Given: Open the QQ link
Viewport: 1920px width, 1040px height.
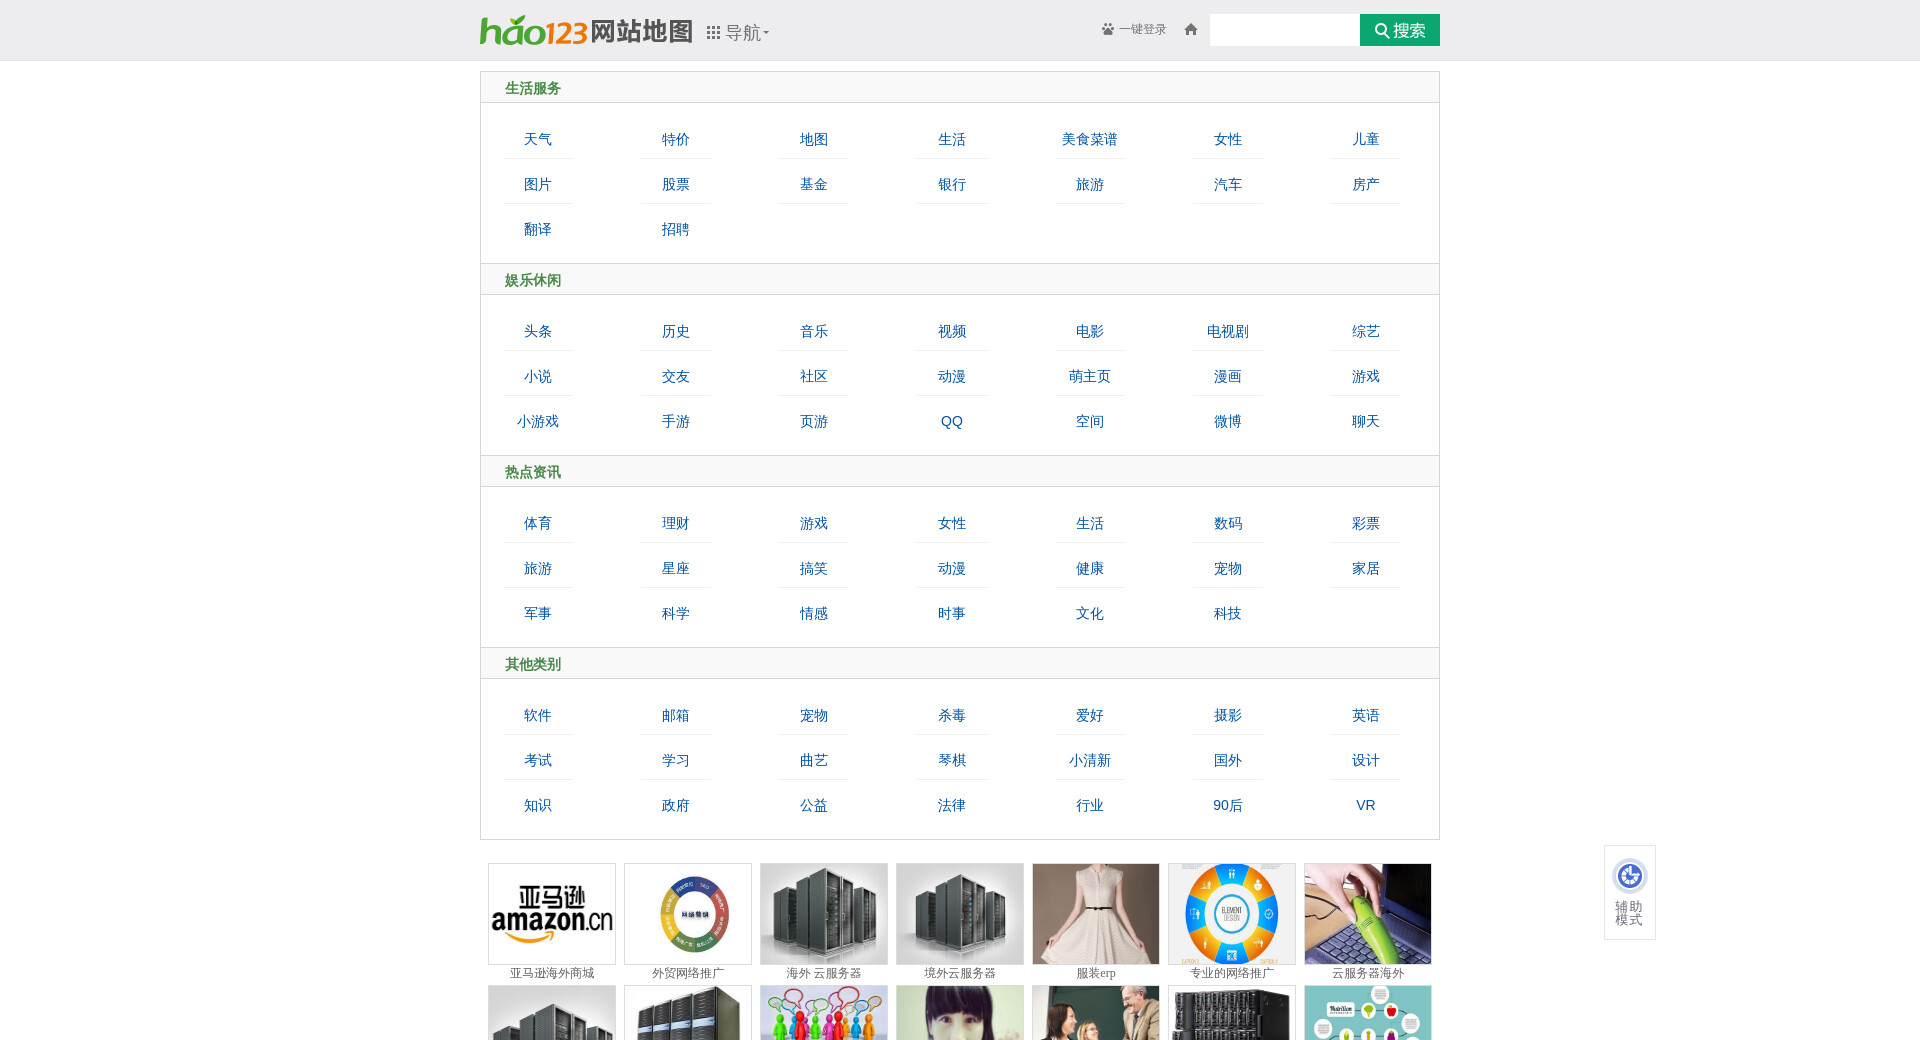Looking at the screenshot, I should click(952, 422).
